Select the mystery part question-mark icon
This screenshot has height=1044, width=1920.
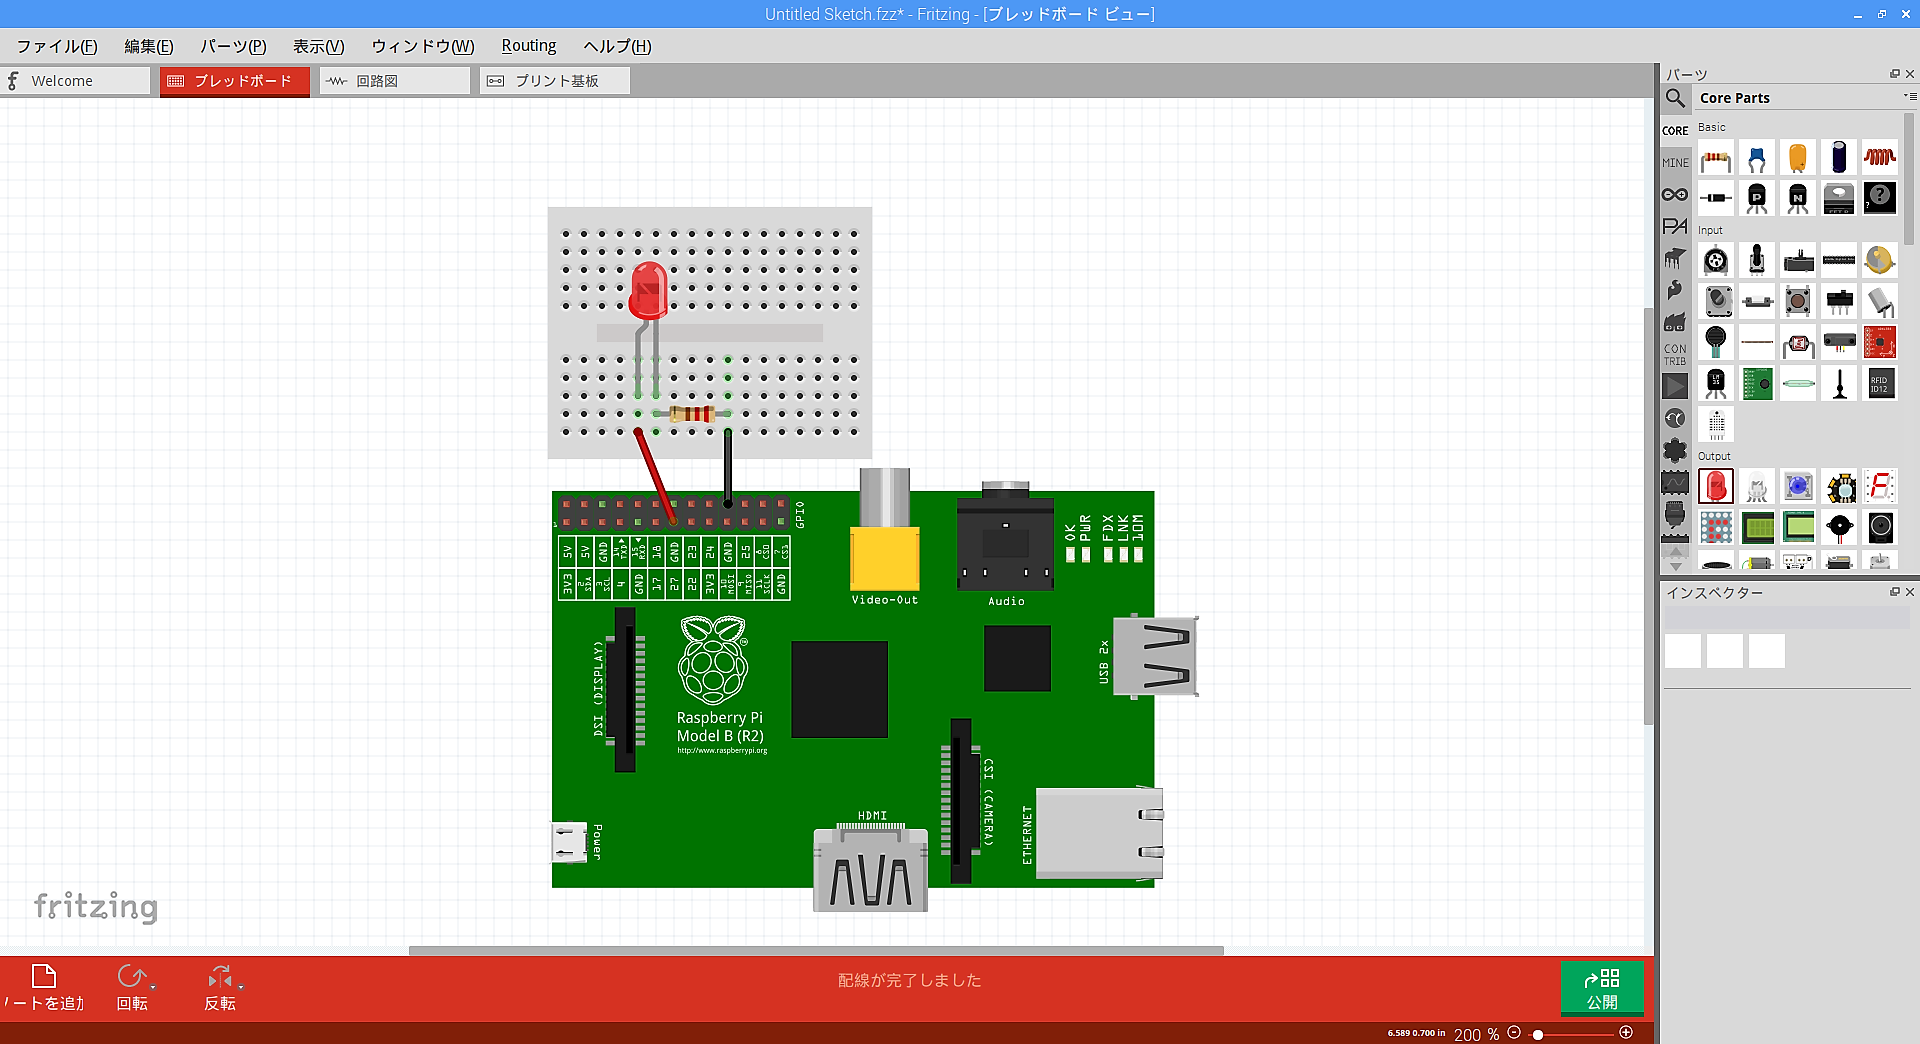(1880, 198)
